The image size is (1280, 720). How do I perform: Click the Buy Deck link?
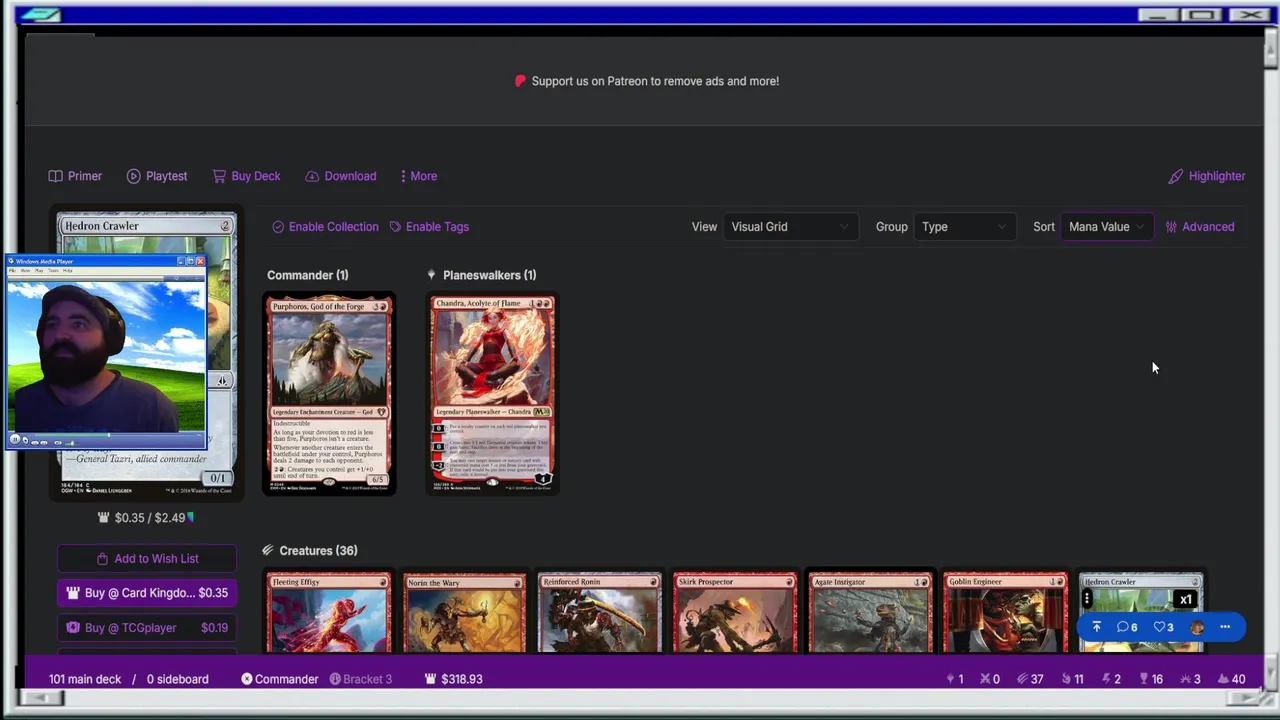[x=246, y=176]
